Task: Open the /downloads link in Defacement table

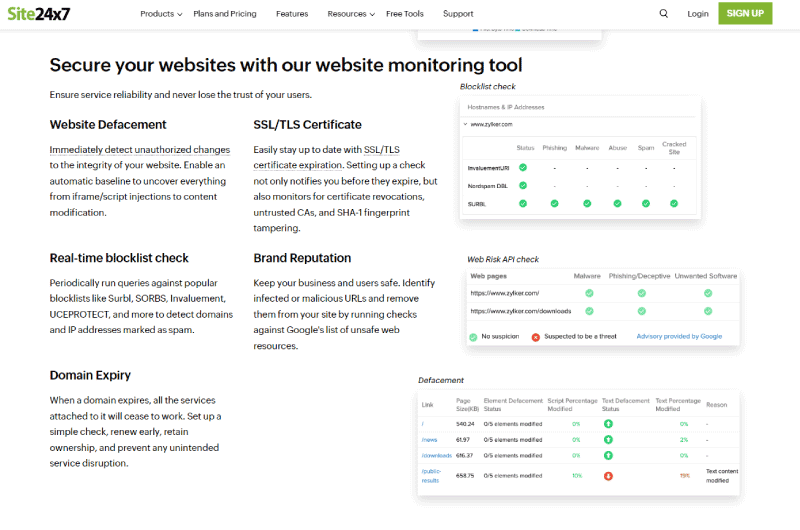Action: [437, 456]
